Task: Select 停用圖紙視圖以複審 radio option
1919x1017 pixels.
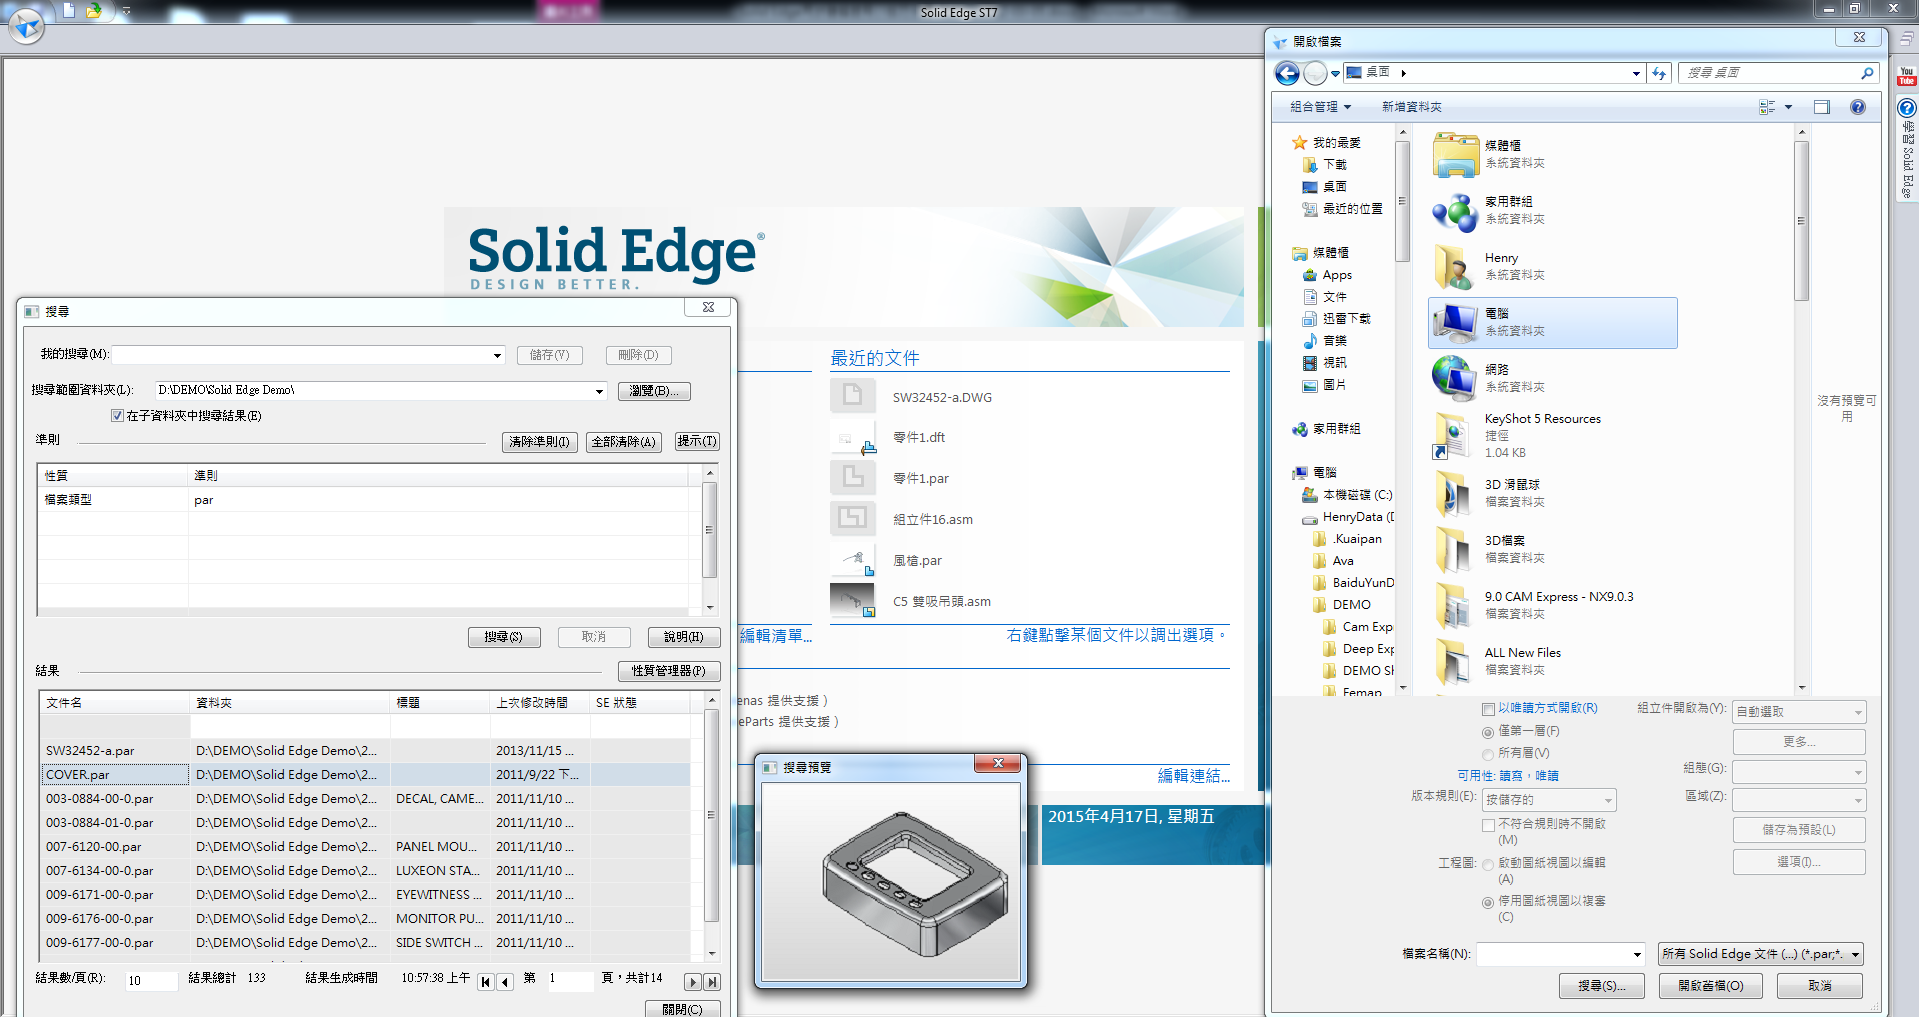Action: pos(1488,902)
